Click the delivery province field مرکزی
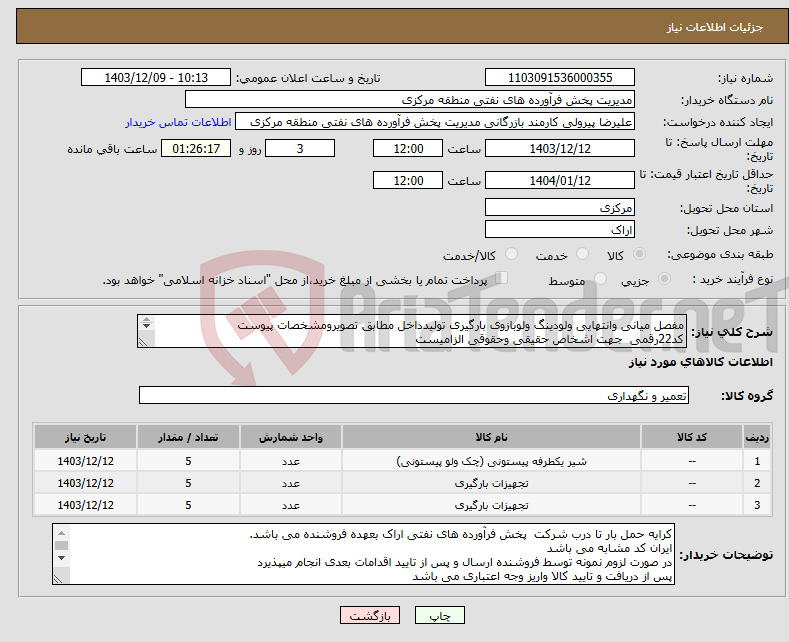 click(560, 207)
